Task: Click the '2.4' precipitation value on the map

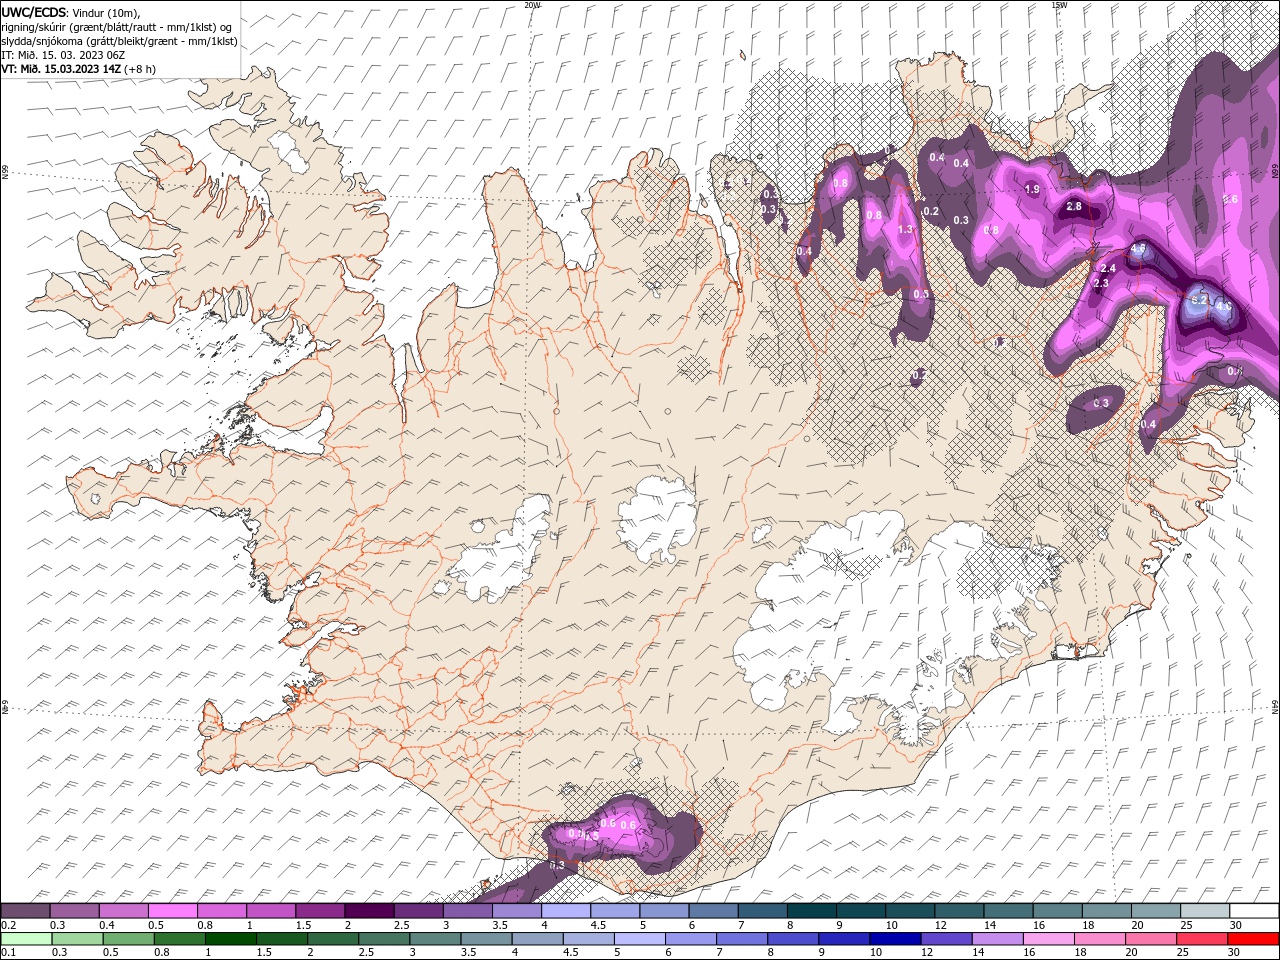Action: coord(1108,269)
